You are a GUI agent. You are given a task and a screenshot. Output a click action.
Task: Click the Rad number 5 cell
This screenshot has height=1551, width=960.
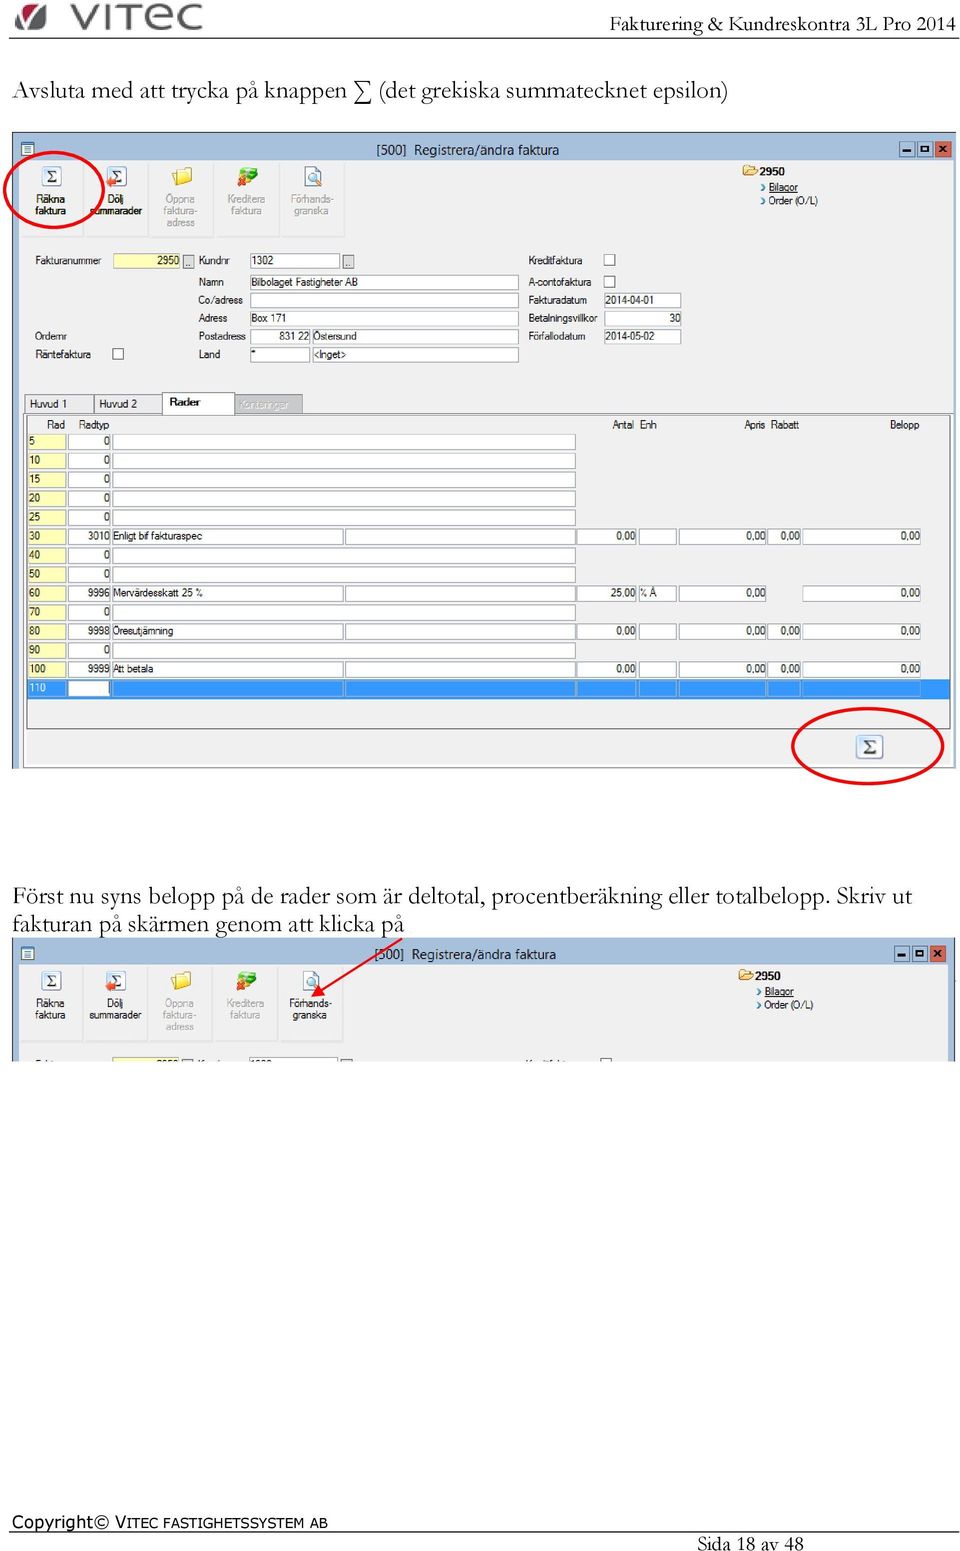coord(46,441)
